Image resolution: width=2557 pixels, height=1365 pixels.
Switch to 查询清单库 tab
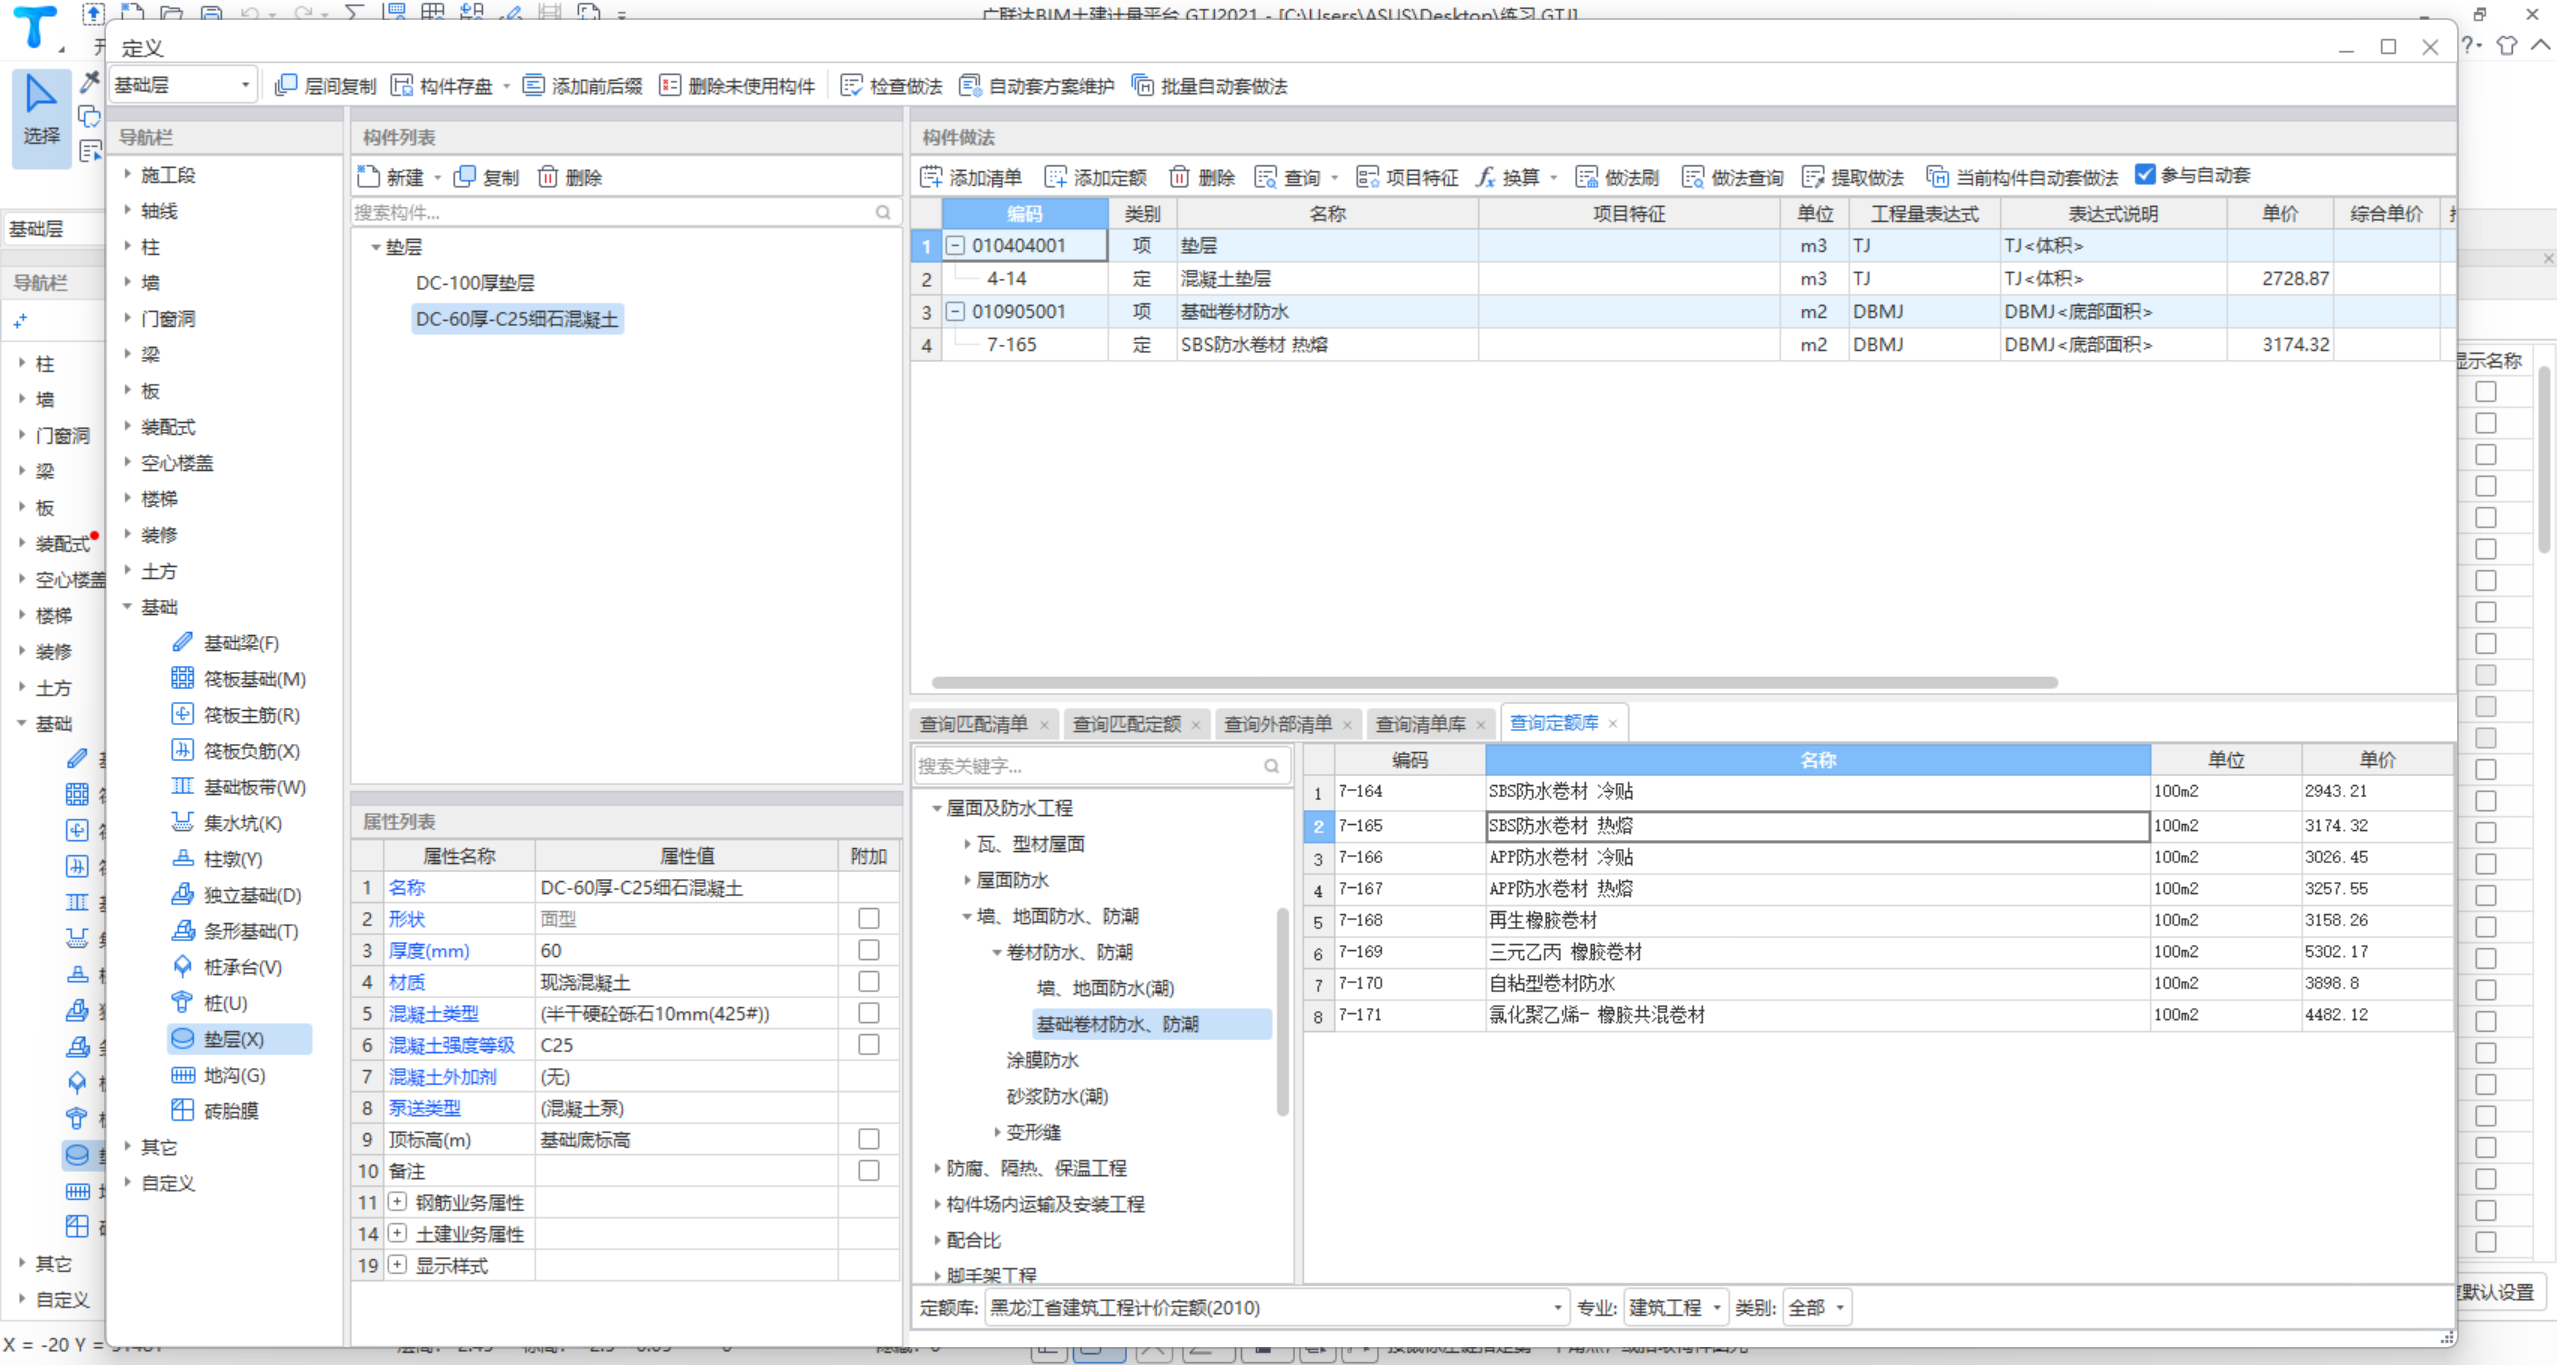(1420, 724)
